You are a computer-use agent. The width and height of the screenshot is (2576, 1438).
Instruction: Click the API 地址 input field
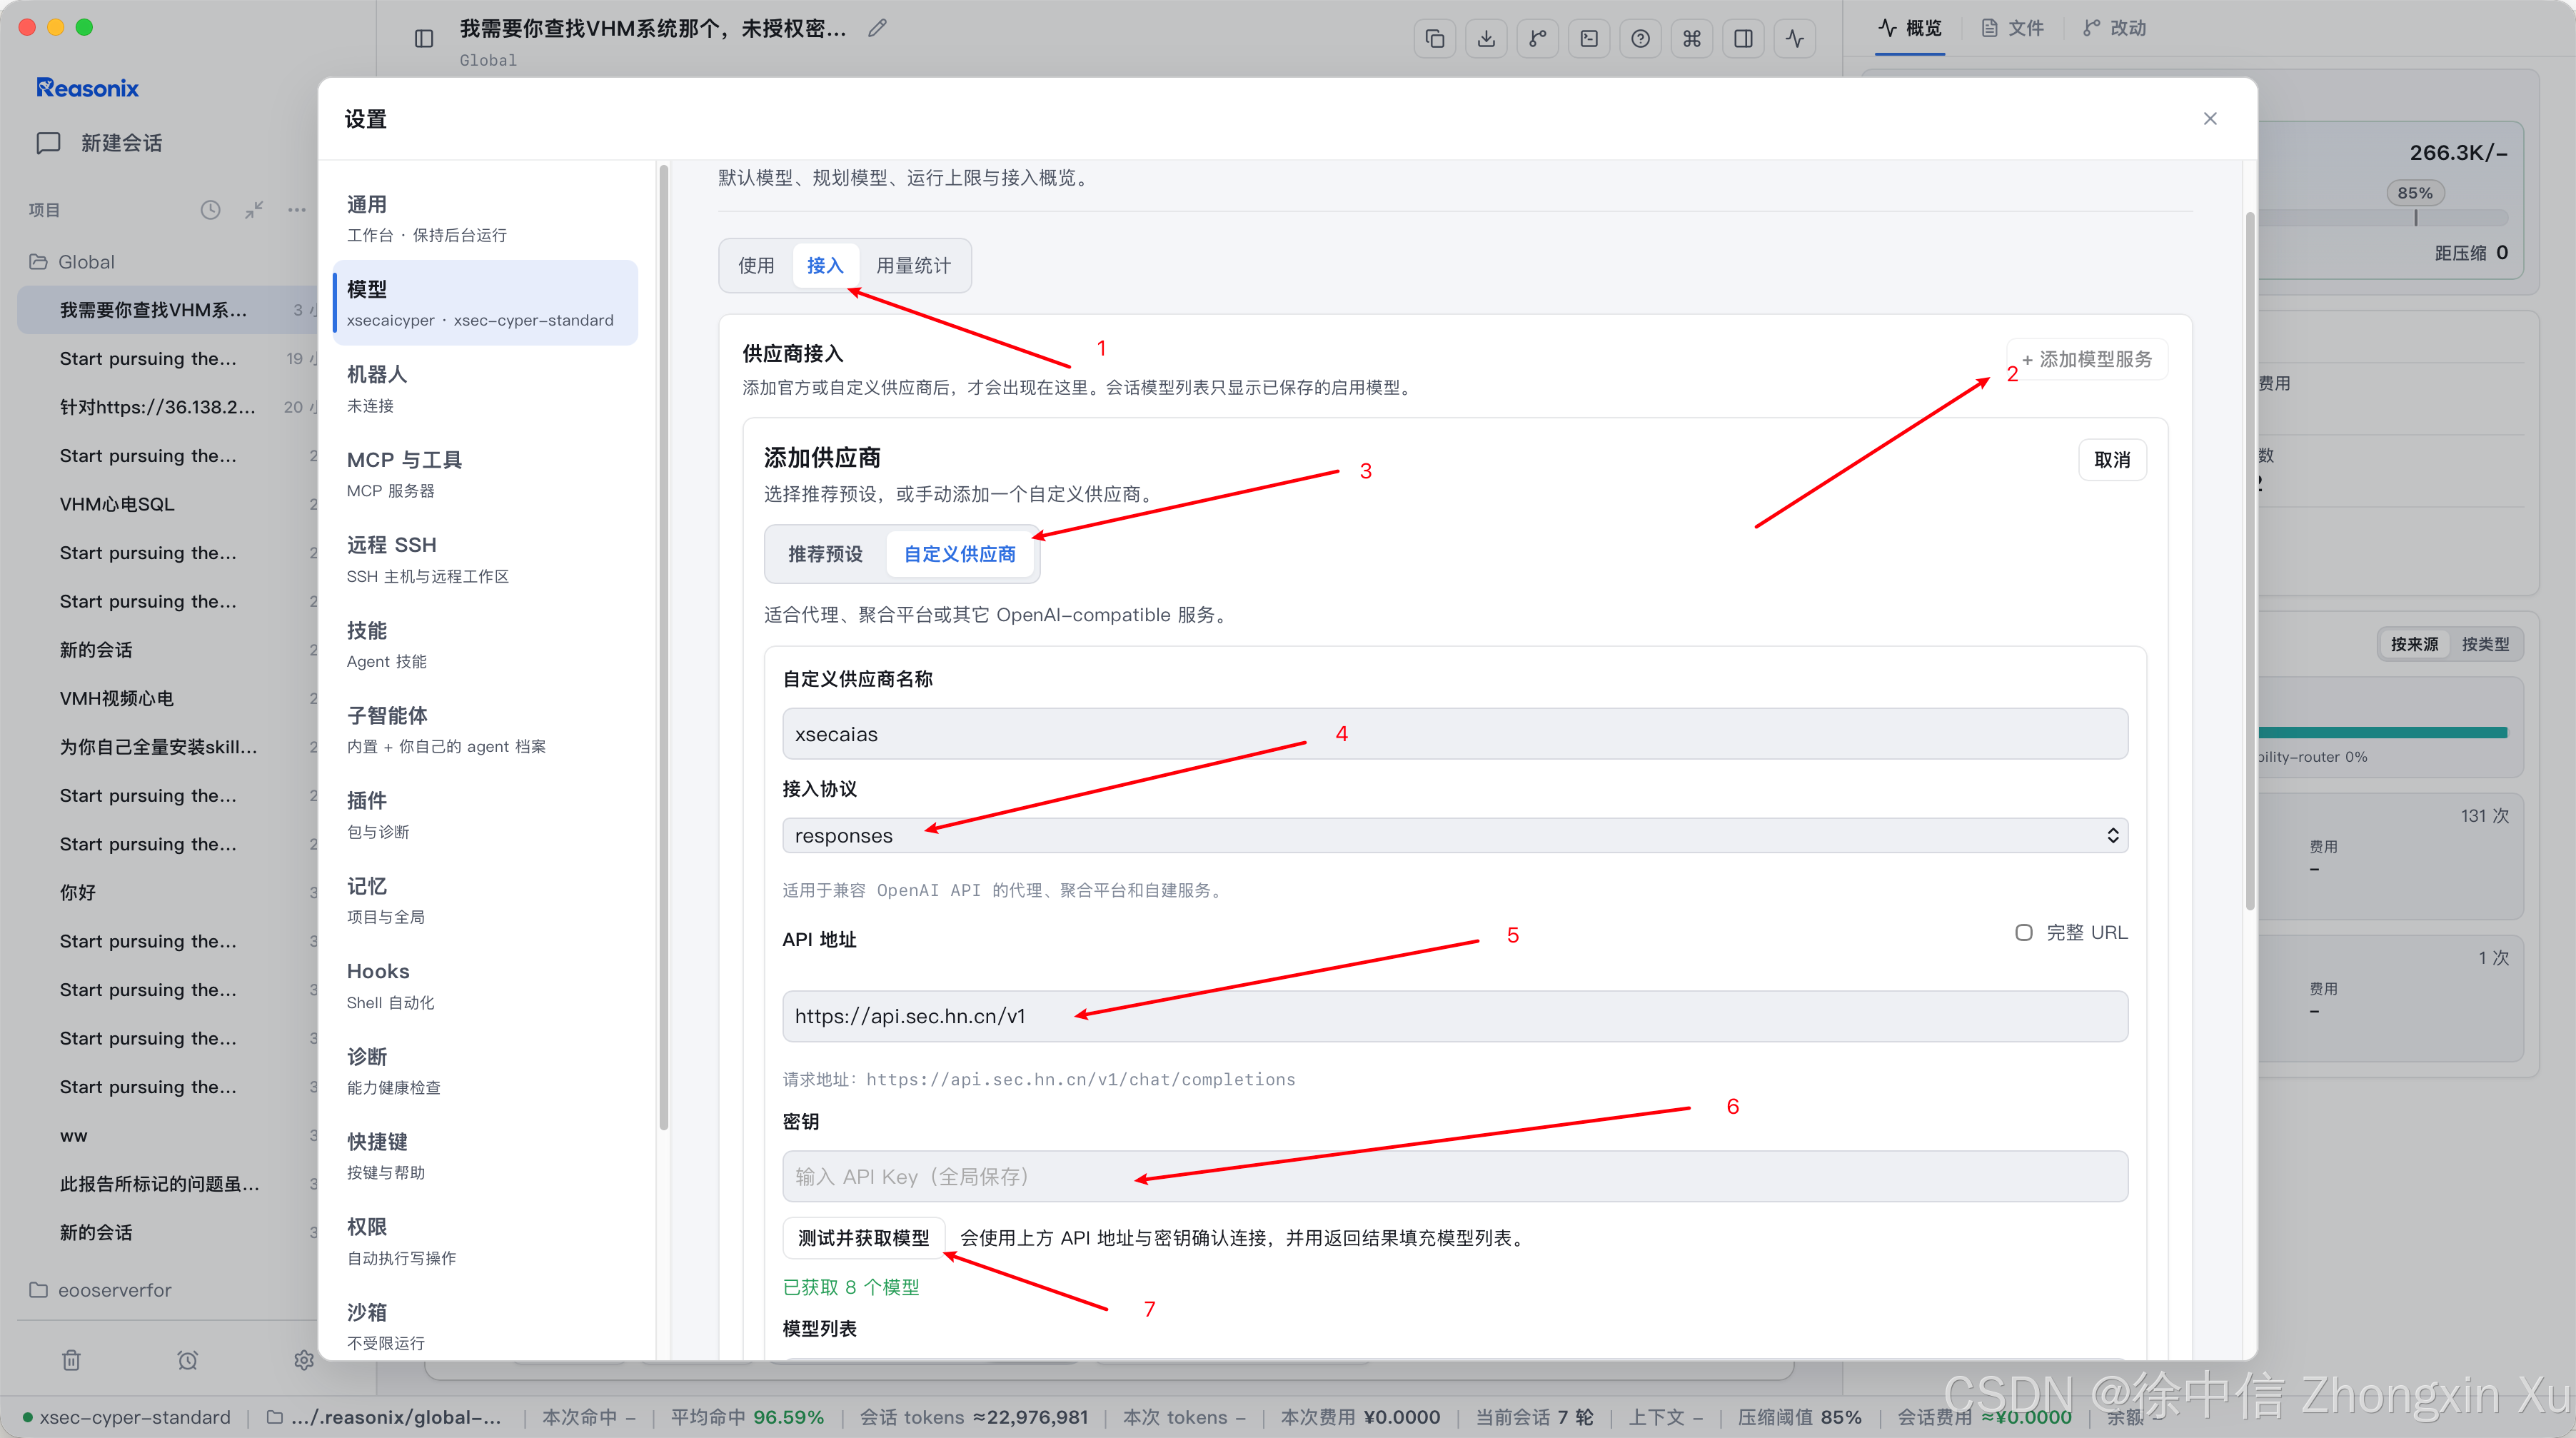click(1455, 1016)
